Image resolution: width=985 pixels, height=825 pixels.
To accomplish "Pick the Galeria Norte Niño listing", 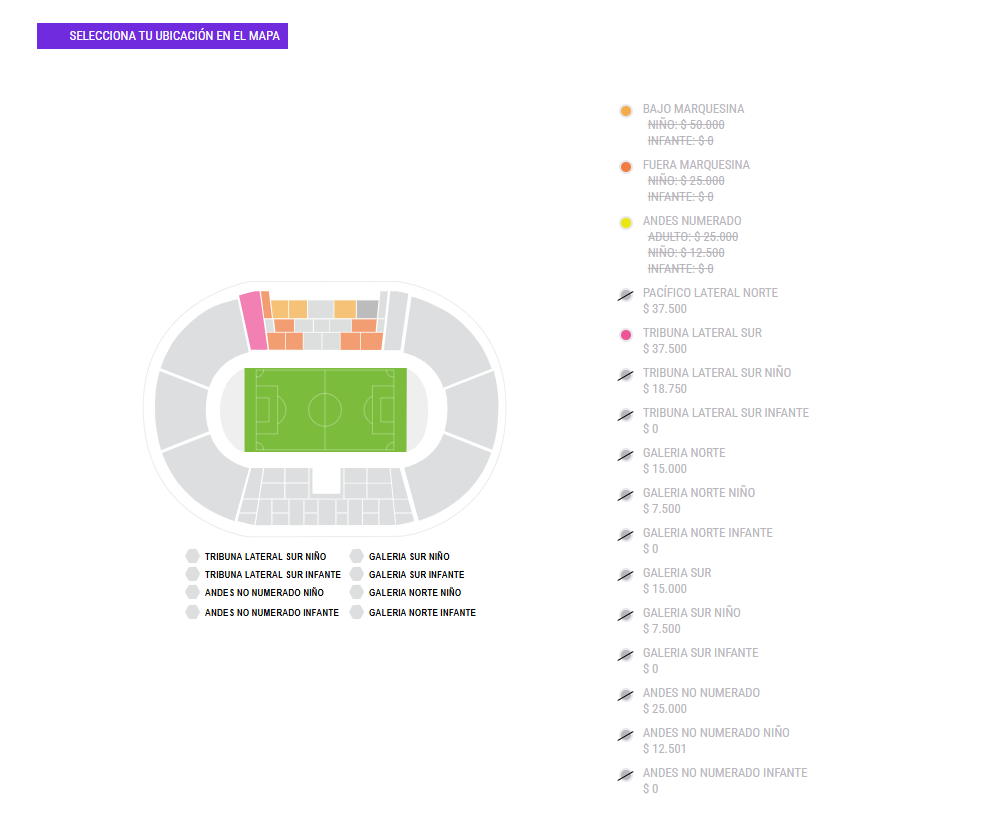I will (x=698, y=493).
